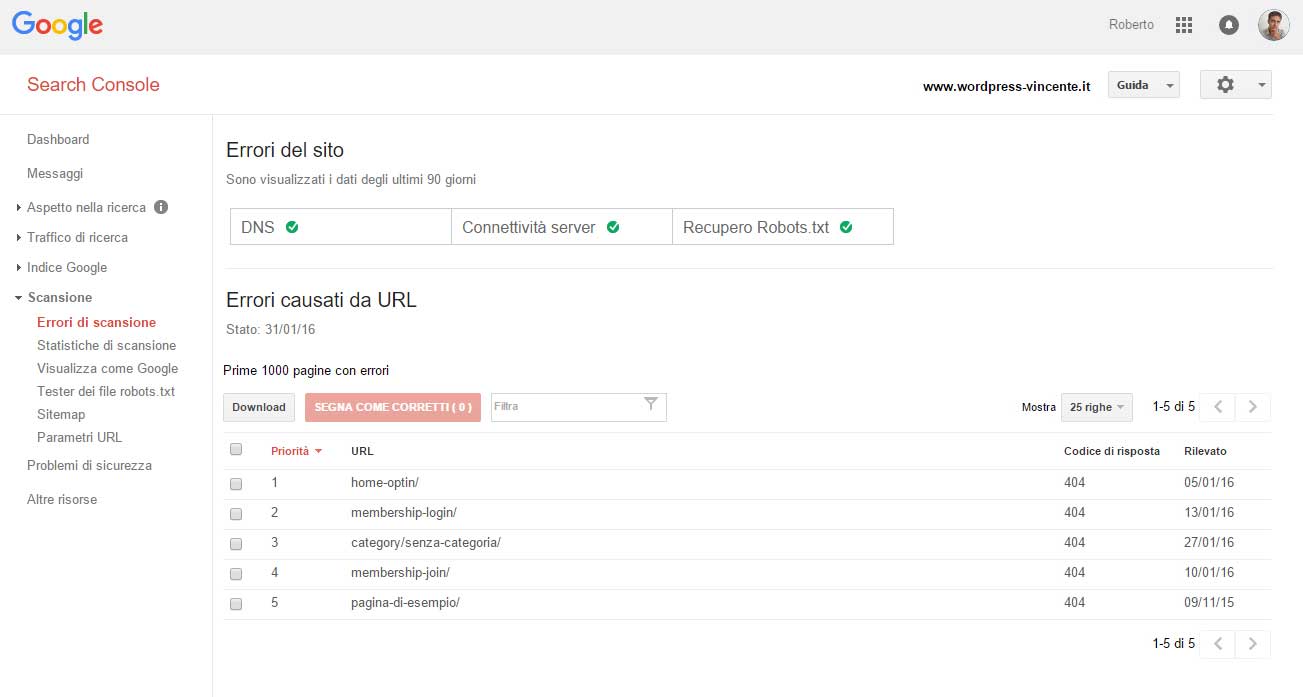Click the Recupero Robots.txt green check
The height and width of the screenshot is (697, 1303).
point(846,227)
